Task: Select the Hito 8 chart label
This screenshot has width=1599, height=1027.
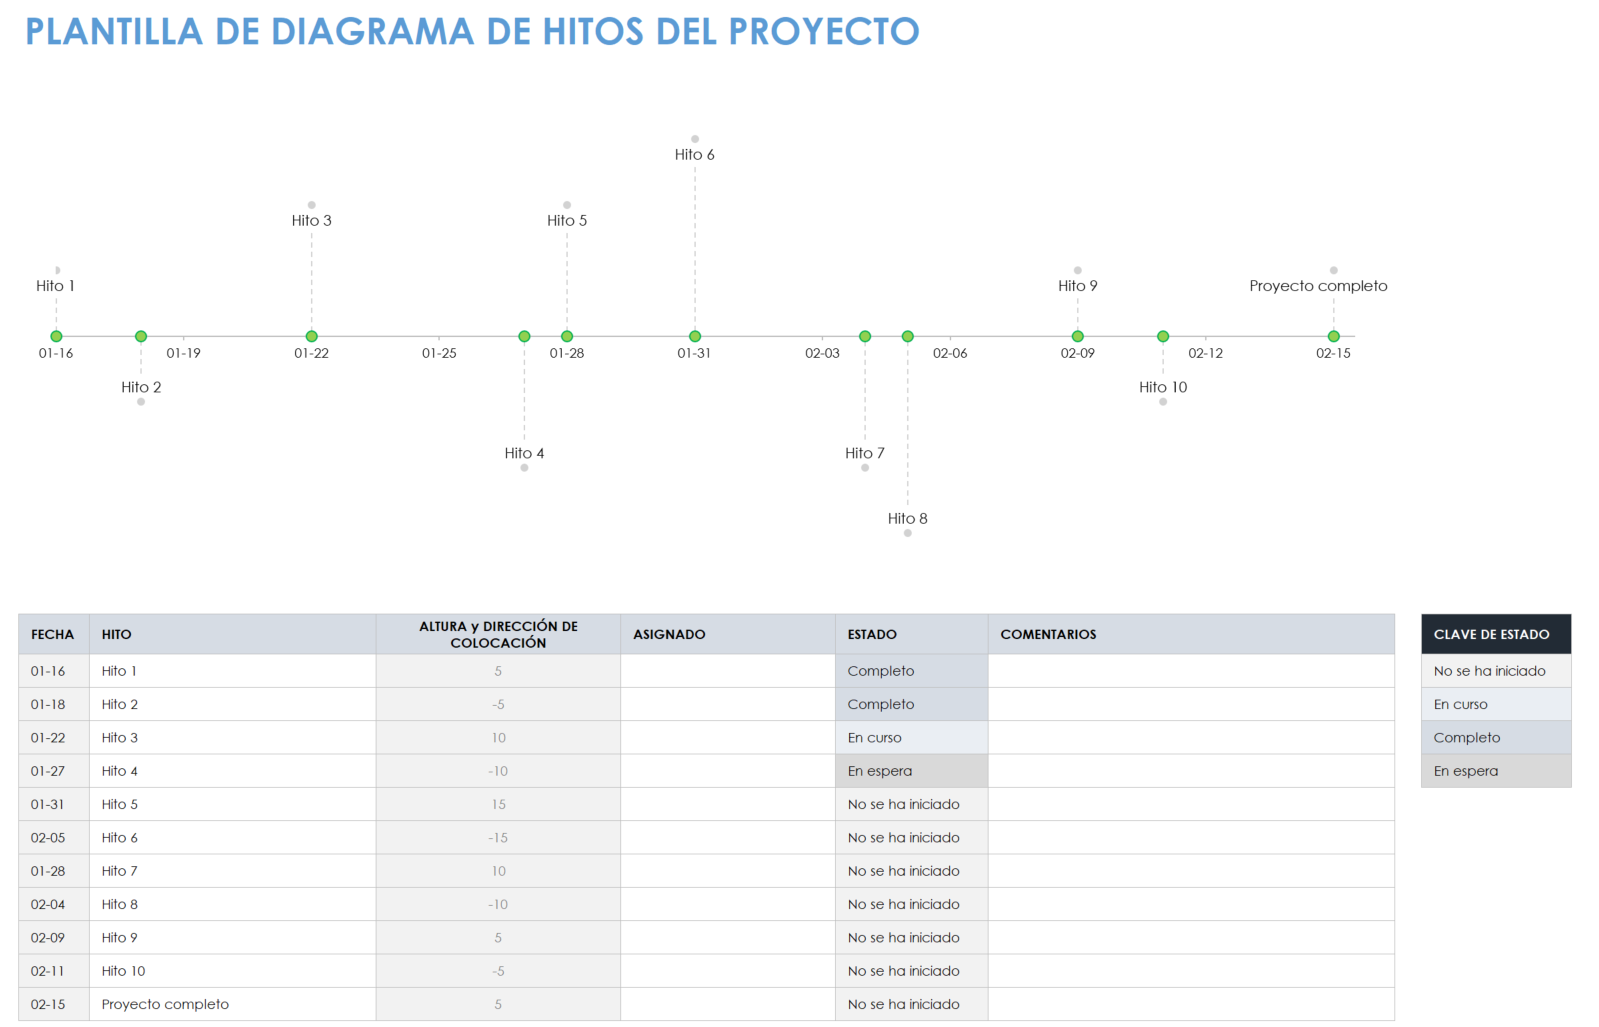Action: click(908, 518)
